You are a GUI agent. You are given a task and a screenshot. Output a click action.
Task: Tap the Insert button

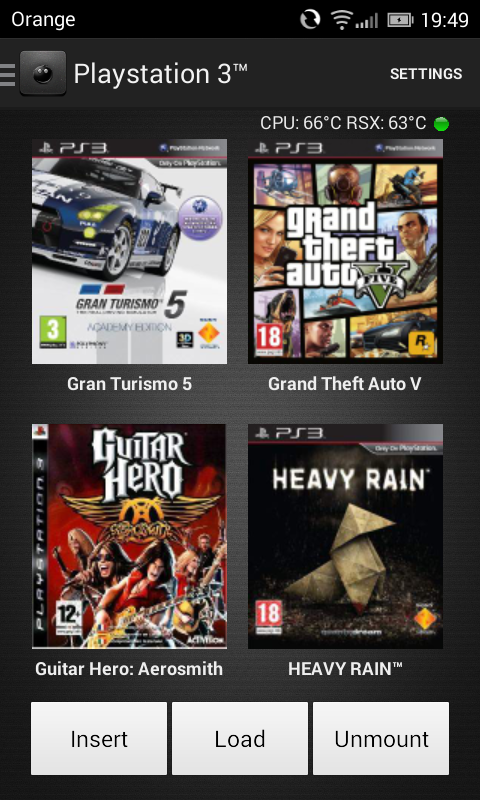pyautogui.click(x=99, y=738)
